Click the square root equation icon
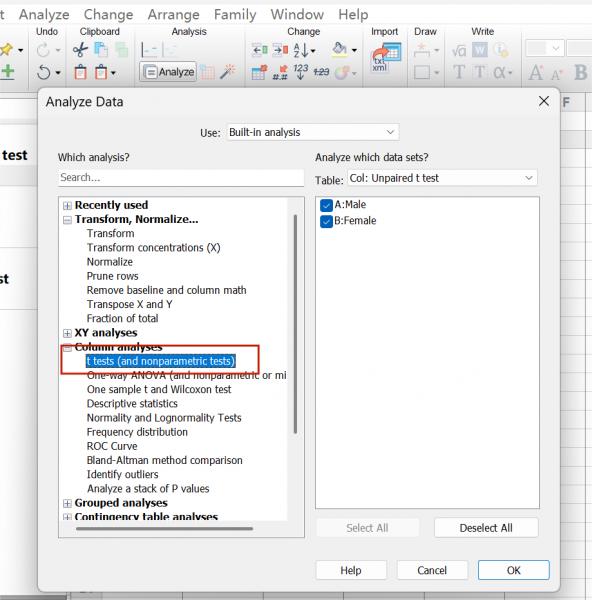The height and width of the screenshot is (600, 592). pos(459,50)
